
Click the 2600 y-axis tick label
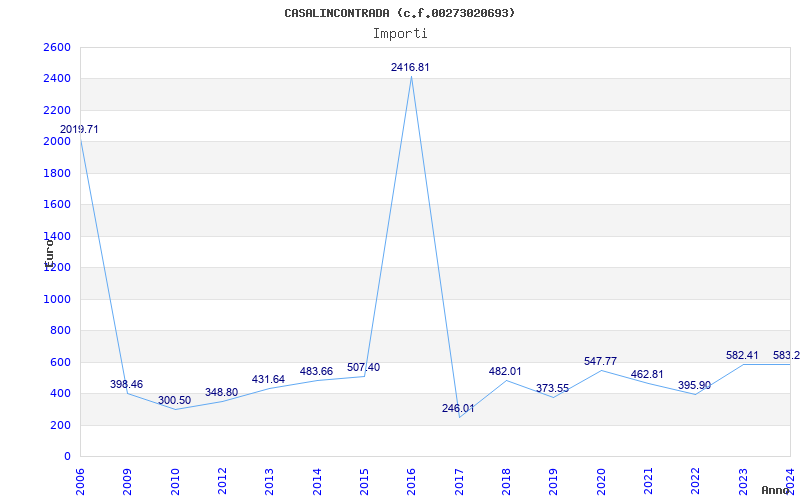pyautogui.click(x=57, y=47)
